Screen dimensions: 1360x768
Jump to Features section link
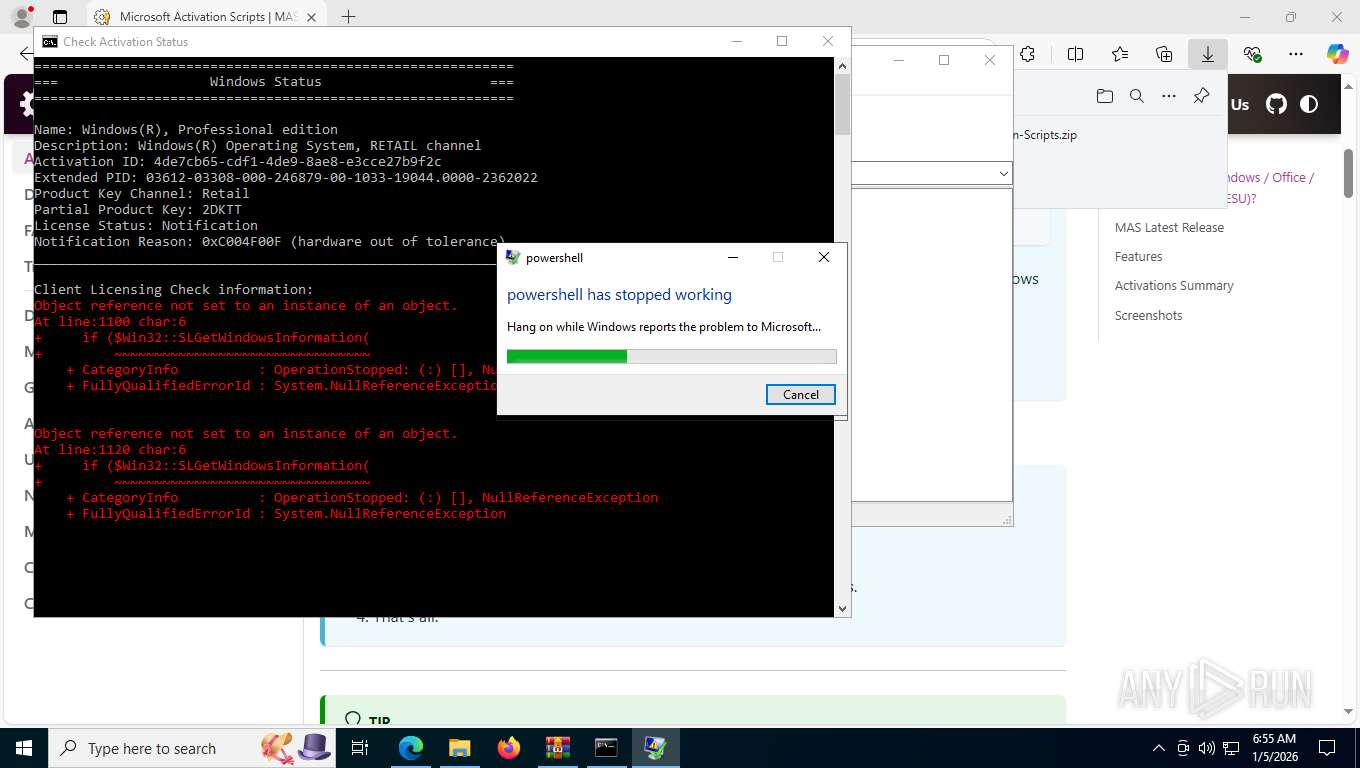pos(1138,256)
